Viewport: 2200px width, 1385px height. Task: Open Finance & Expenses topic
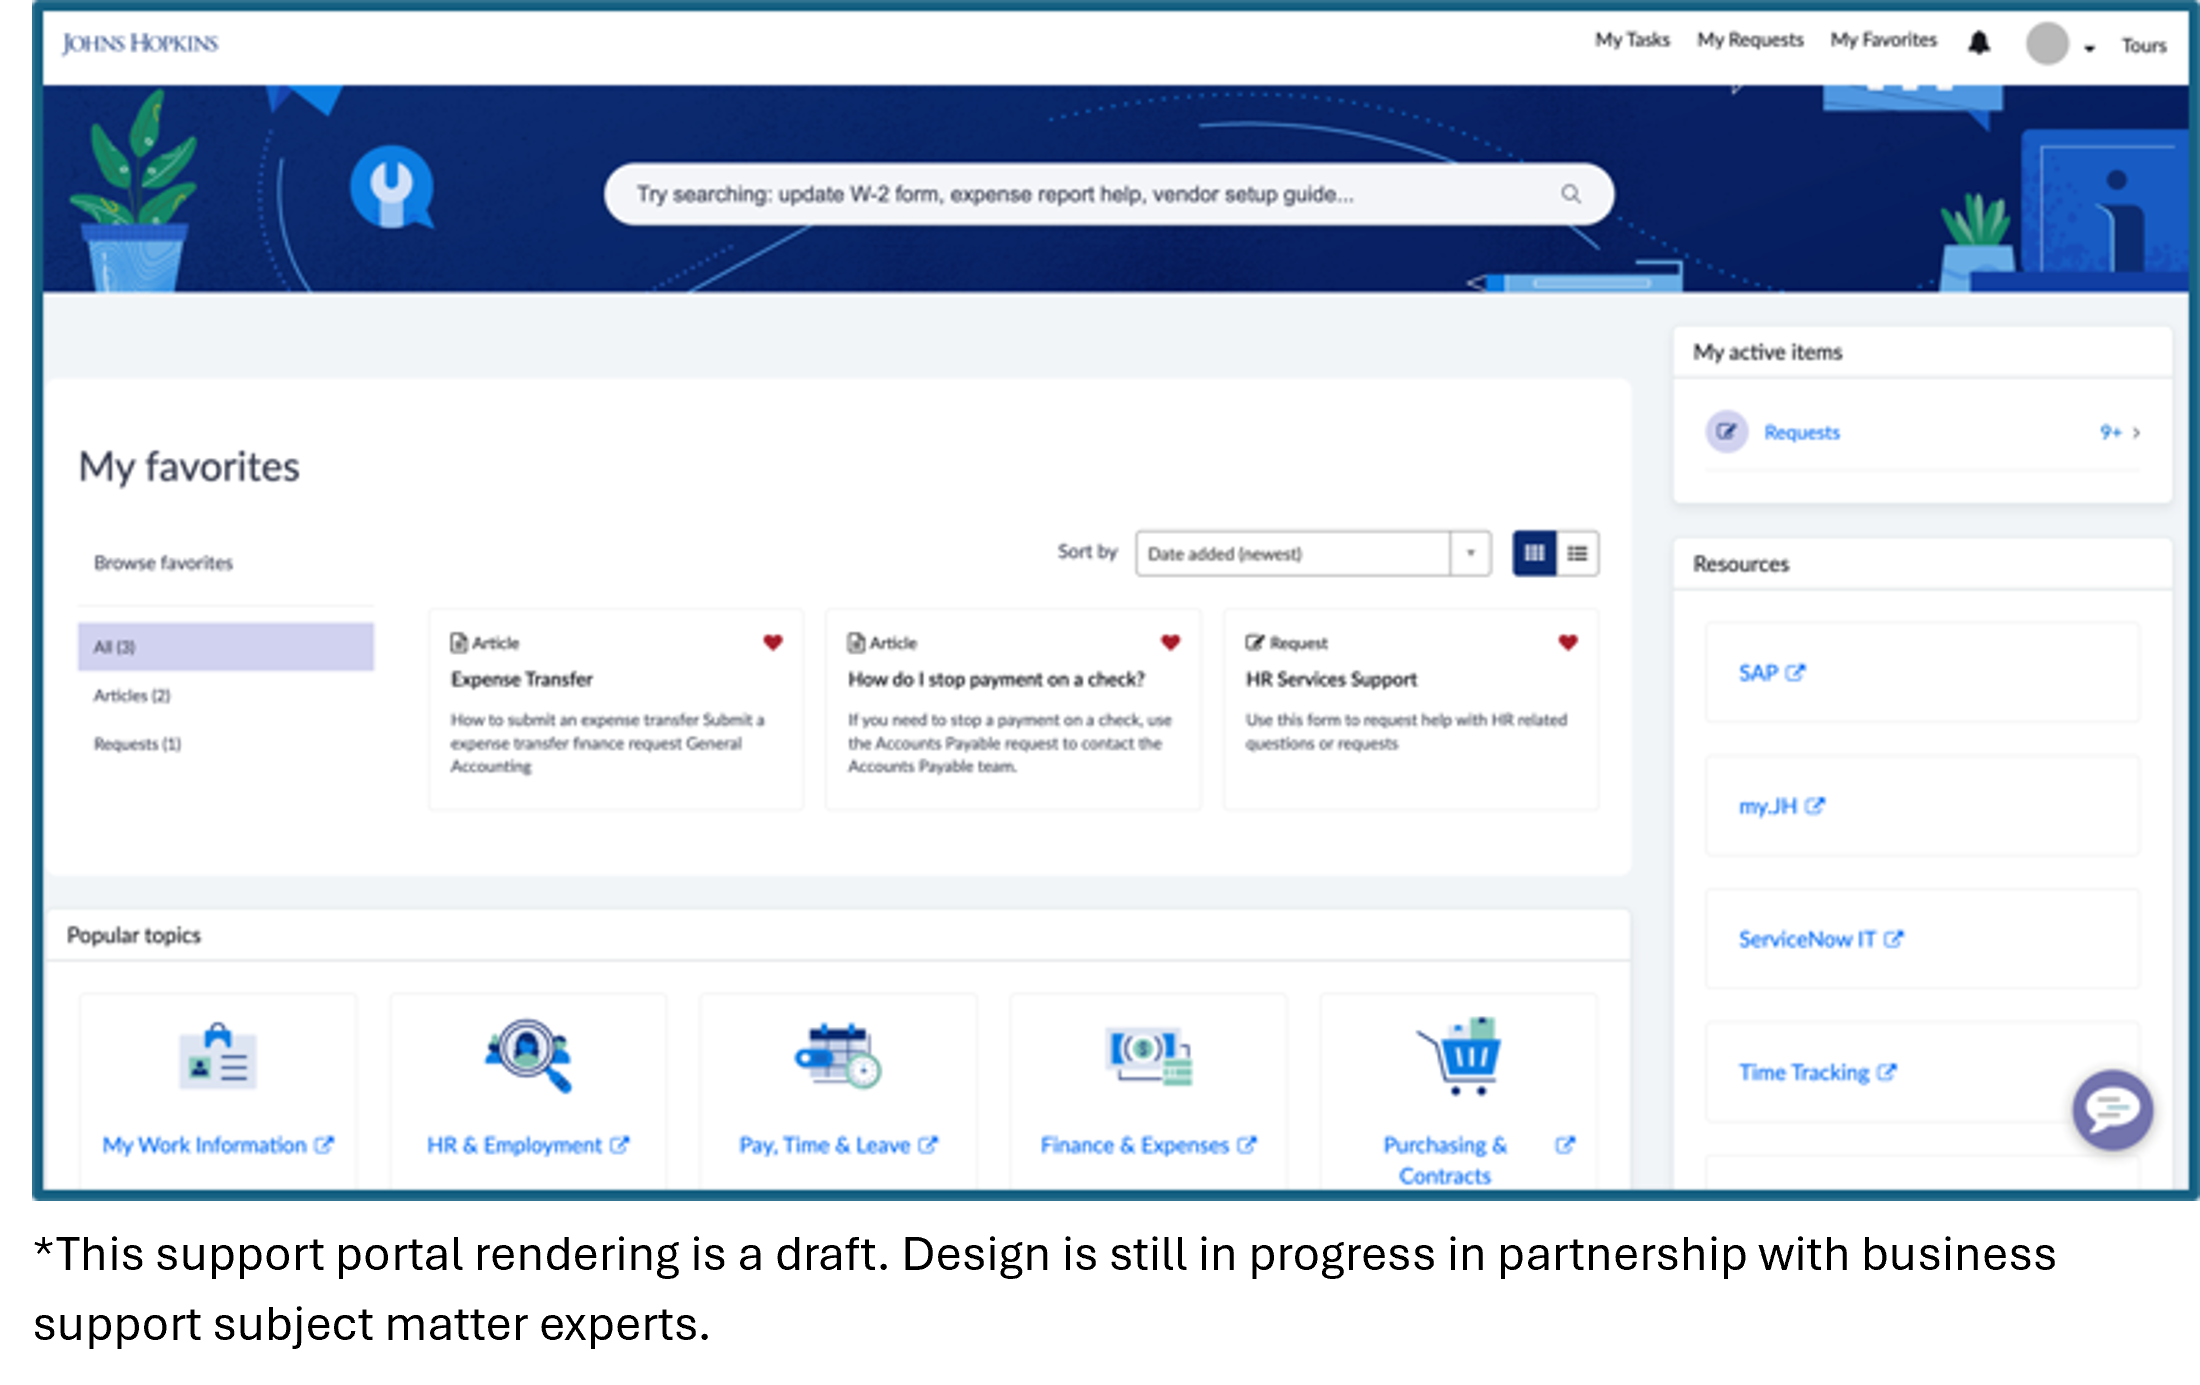coord(1134,1145)
